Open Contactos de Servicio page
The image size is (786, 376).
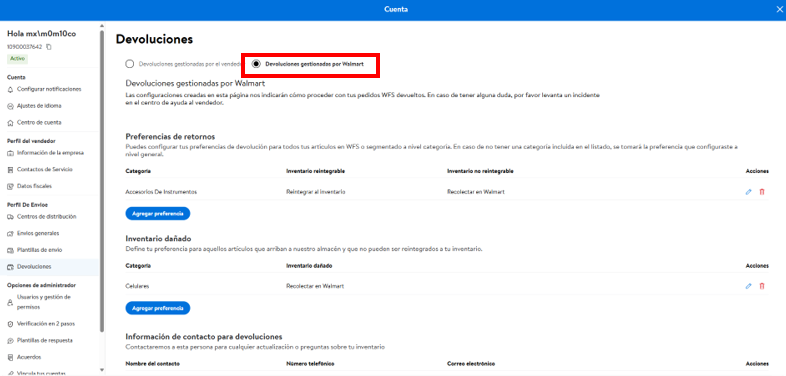click(45, 169)
